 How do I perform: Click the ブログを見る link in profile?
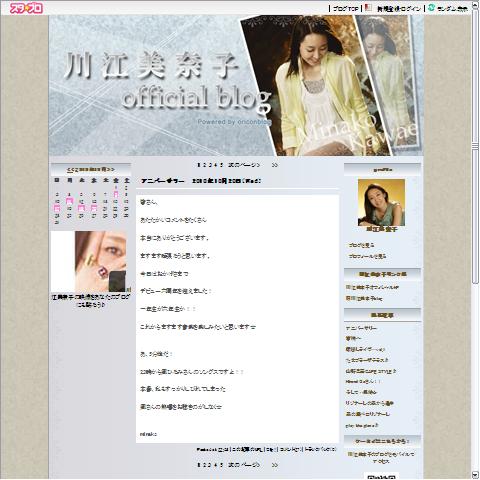(x=361, y=245)
